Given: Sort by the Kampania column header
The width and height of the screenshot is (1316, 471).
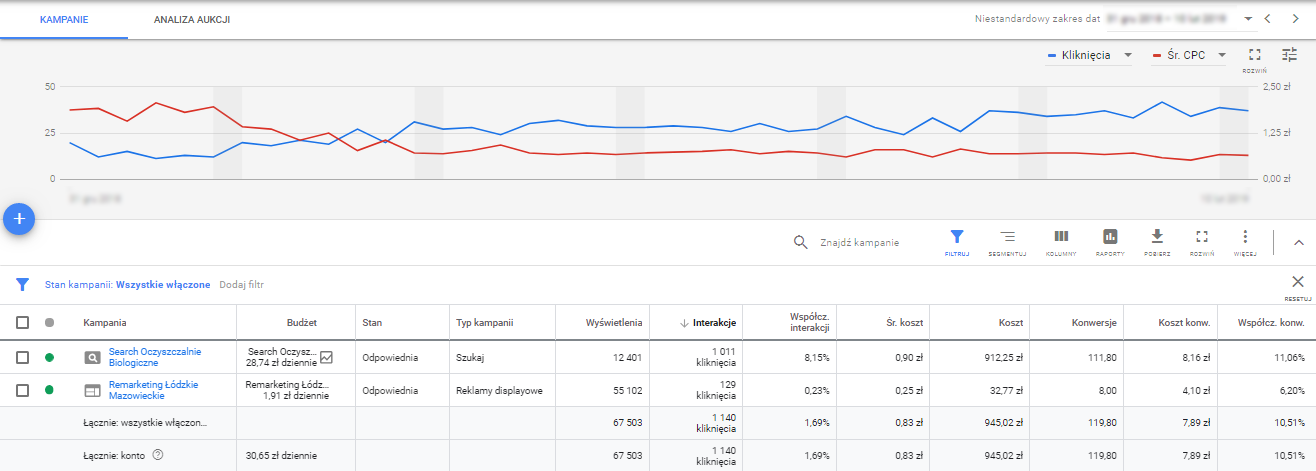Looking at the screenshot, I should click(105, 322).
